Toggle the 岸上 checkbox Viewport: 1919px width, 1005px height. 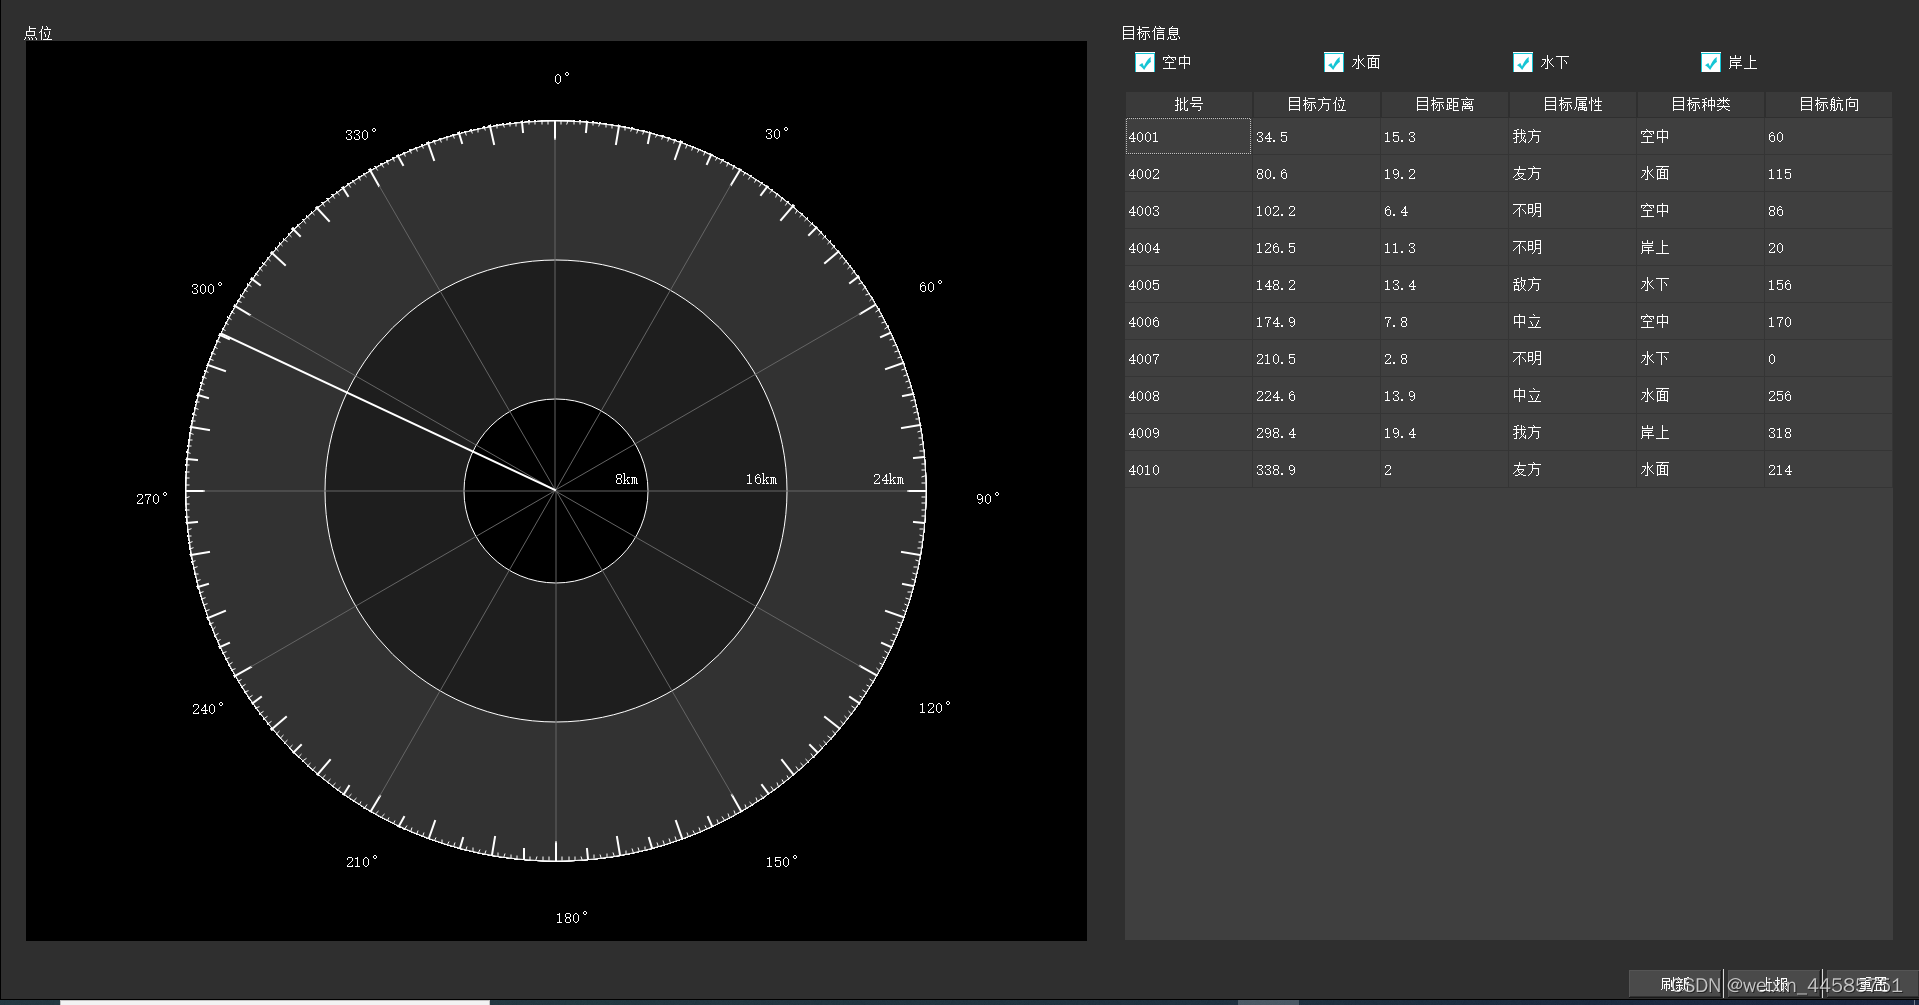[1711, 63]
